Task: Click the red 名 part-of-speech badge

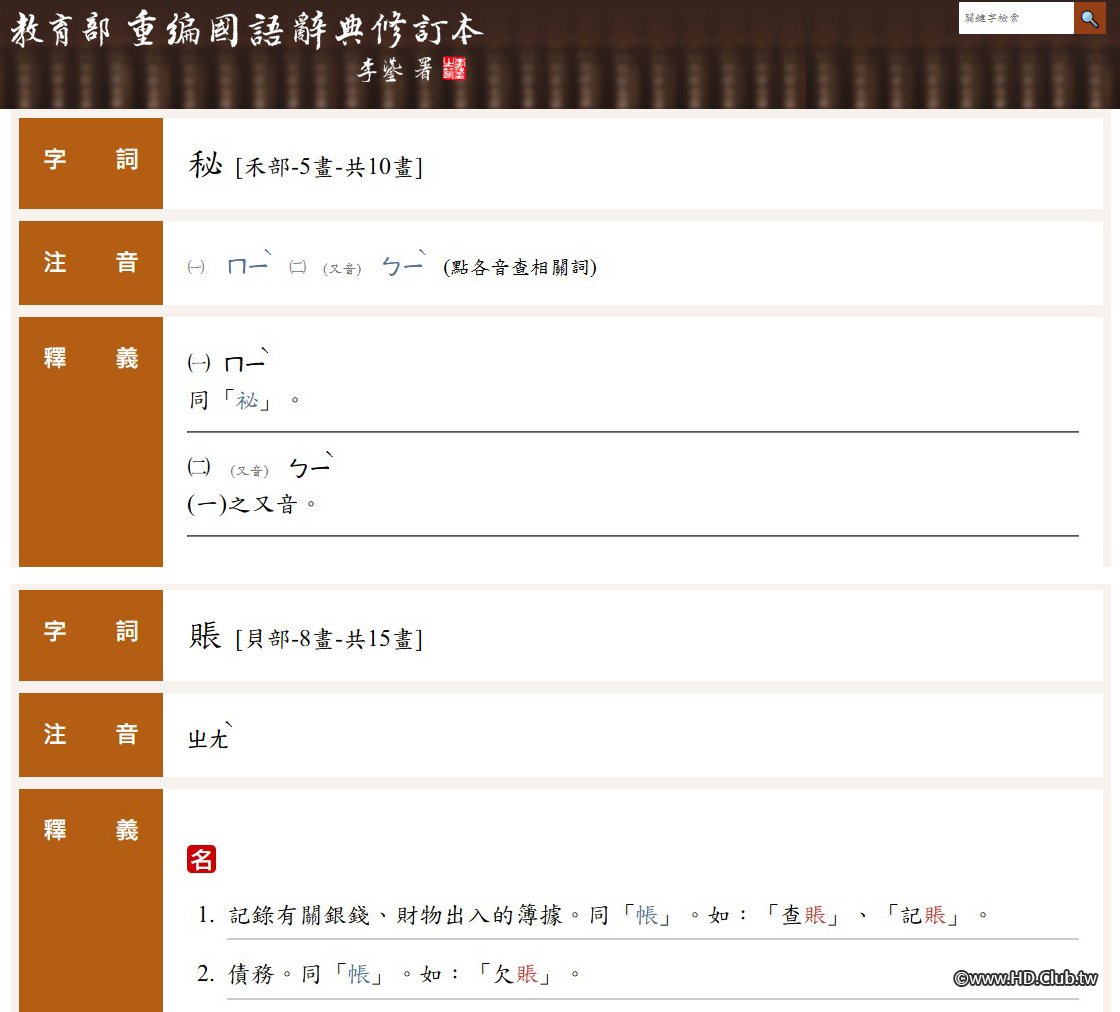Action: [201, 859]
